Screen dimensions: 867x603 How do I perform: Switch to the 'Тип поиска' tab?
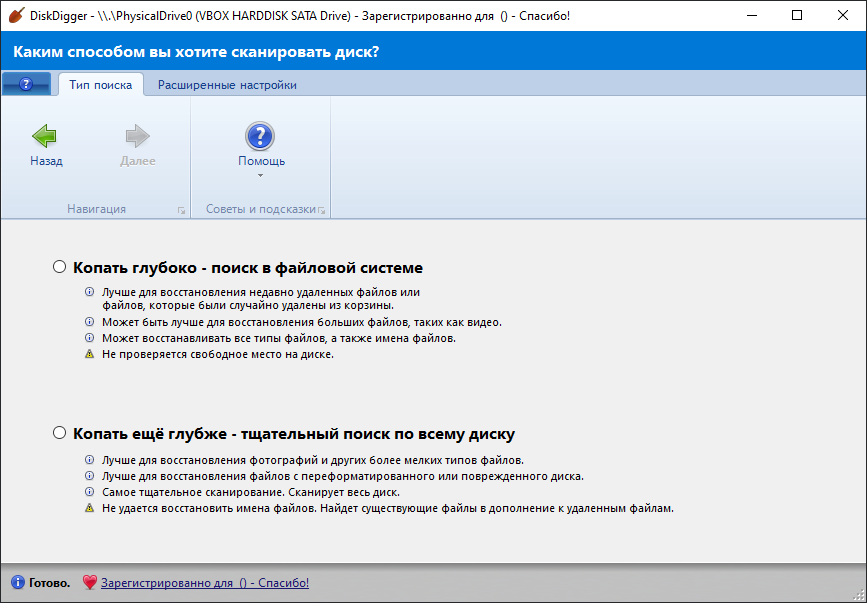tap(100, 85)
